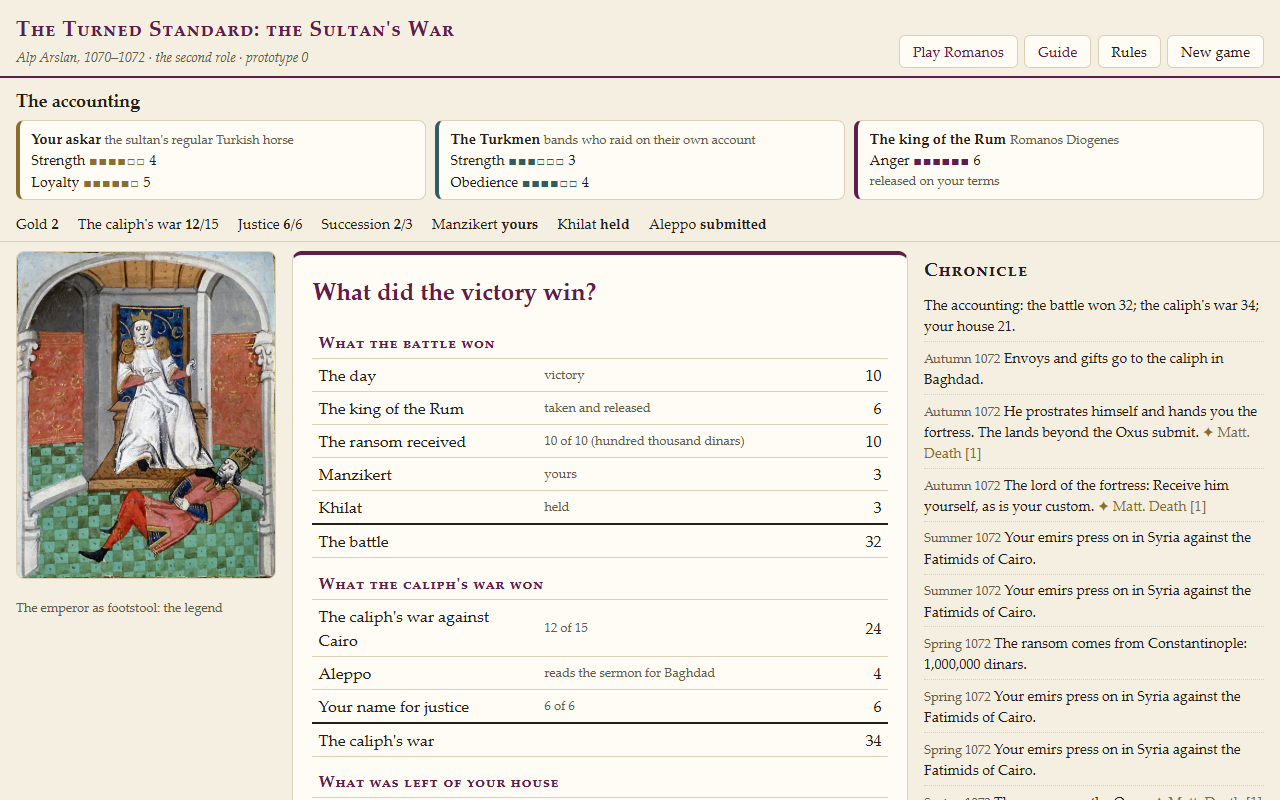The width and height of the screenshot is (1280, 800).
Task: Open the Guide
Action: pyautogui.click(x=1057, y=52)
